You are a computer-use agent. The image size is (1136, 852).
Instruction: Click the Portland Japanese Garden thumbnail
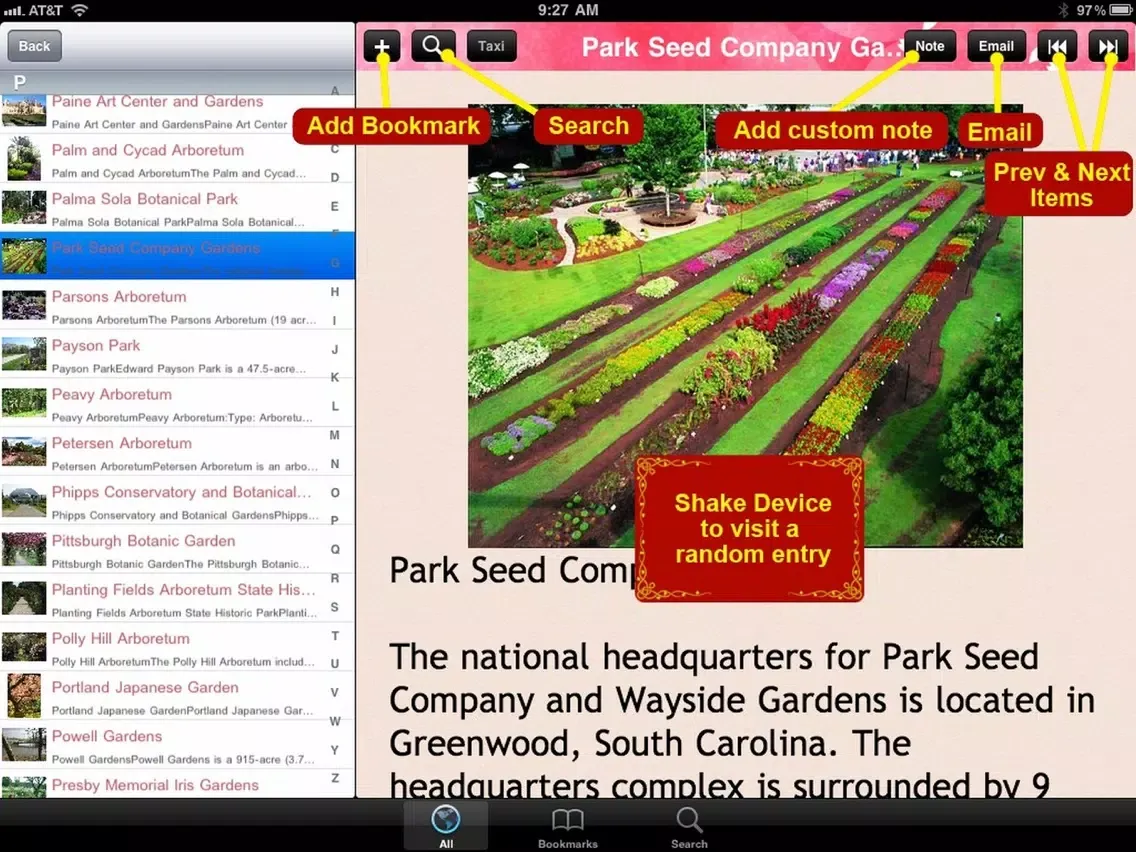[24, 696]
